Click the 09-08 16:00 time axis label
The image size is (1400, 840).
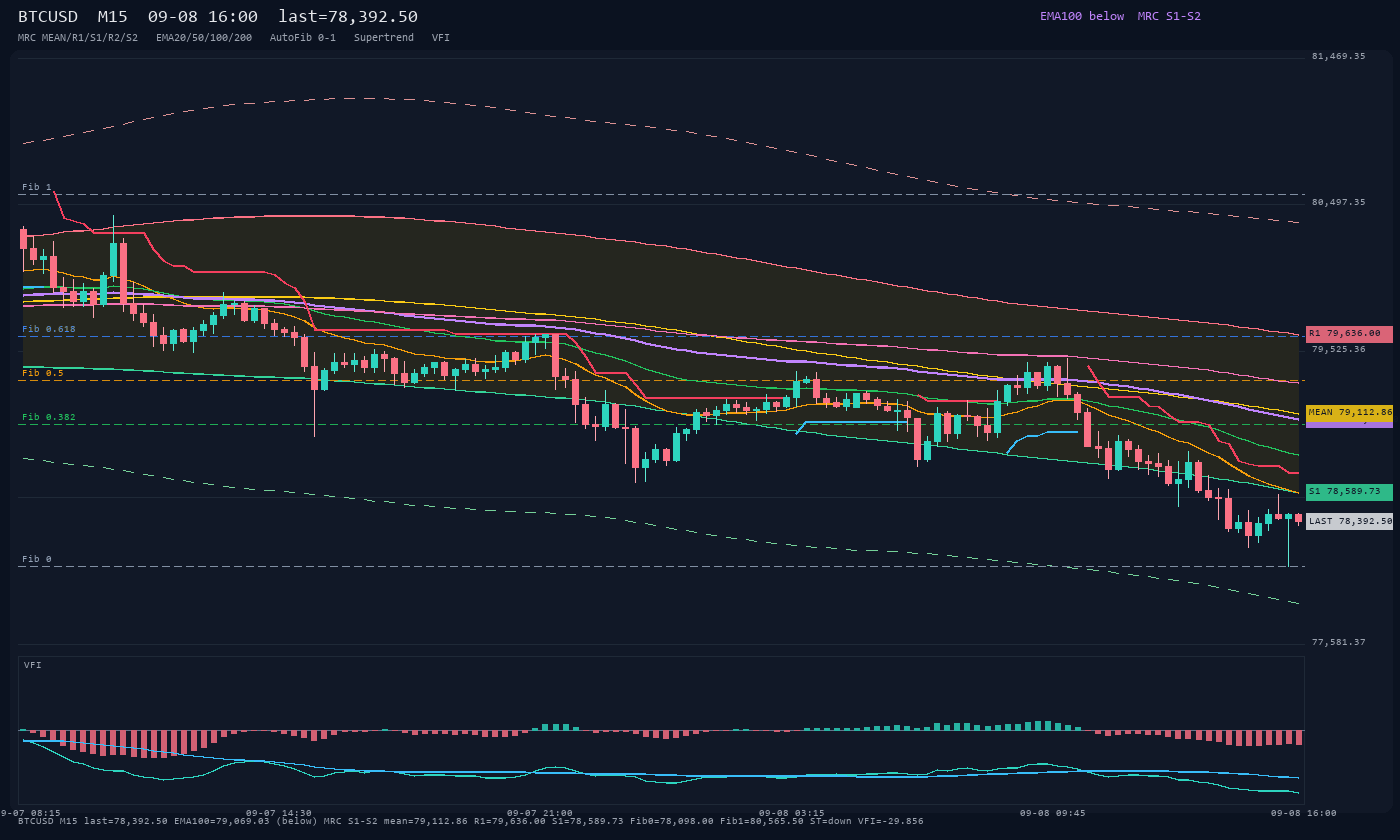[1304, 813]
